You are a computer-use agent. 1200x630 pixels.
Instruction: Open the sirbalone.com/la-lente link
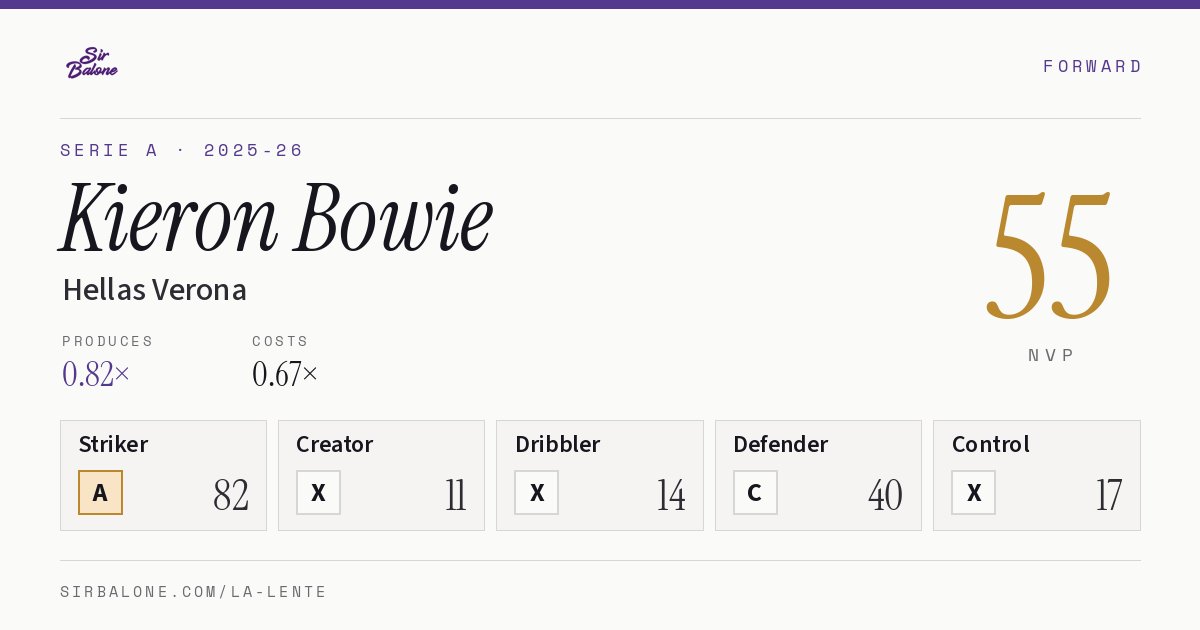coord(194,592)
